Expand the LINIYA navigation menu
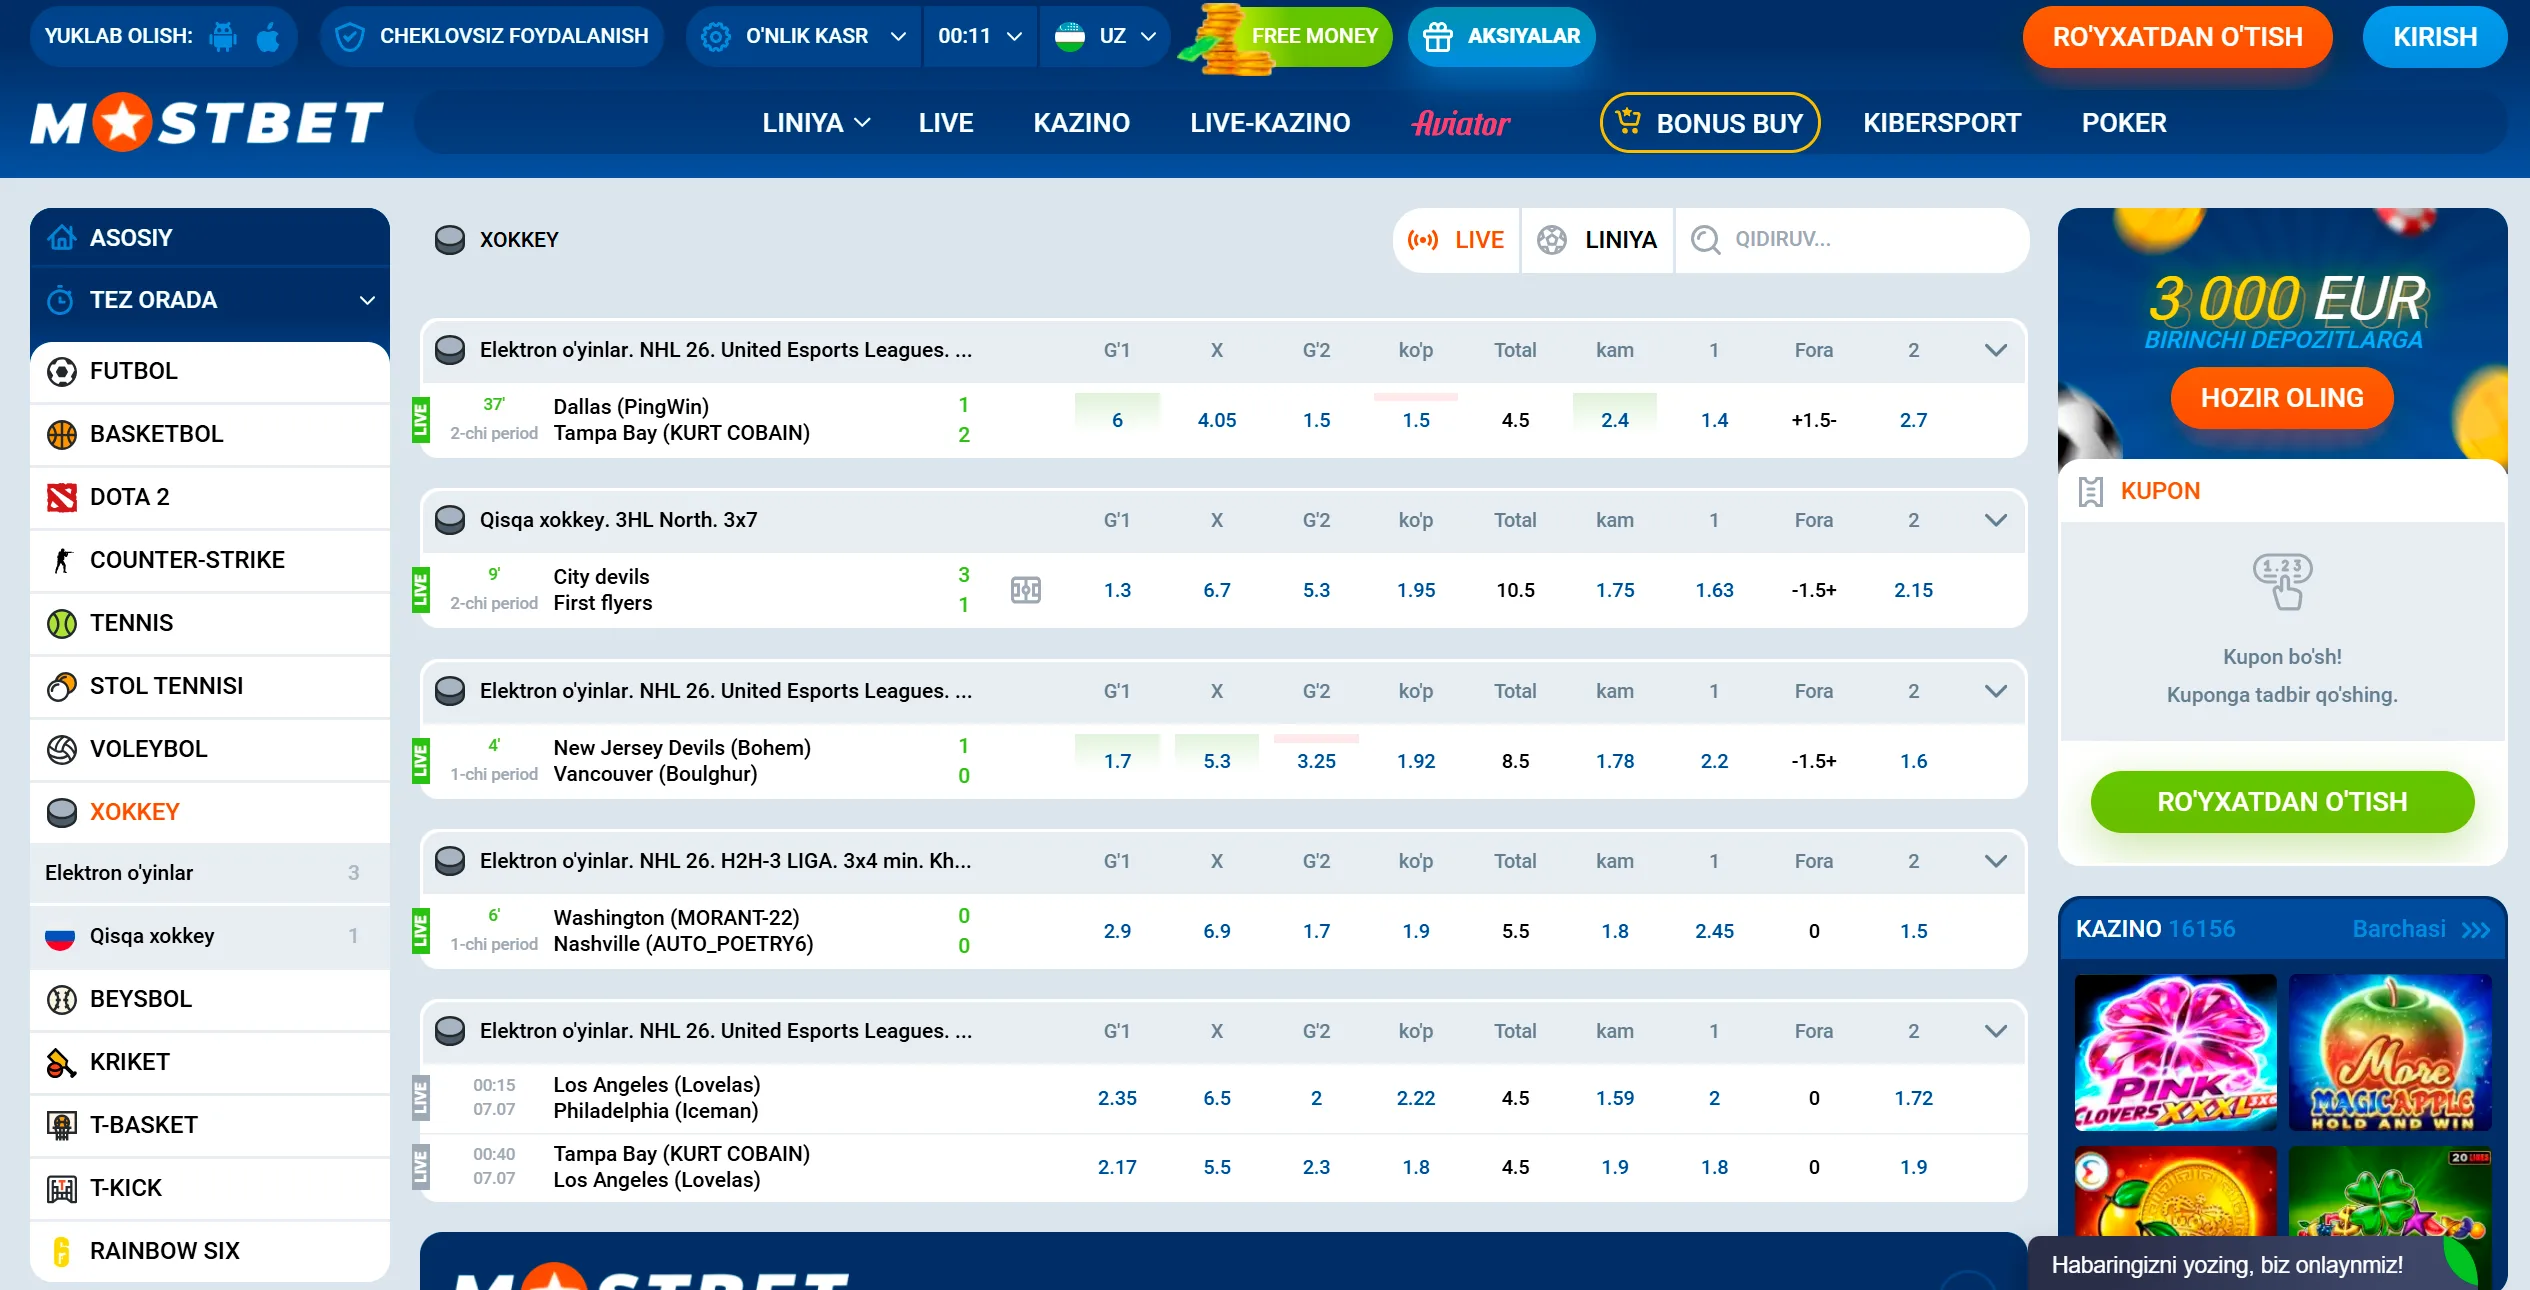 pyautogui.click(x=816, y=123)
